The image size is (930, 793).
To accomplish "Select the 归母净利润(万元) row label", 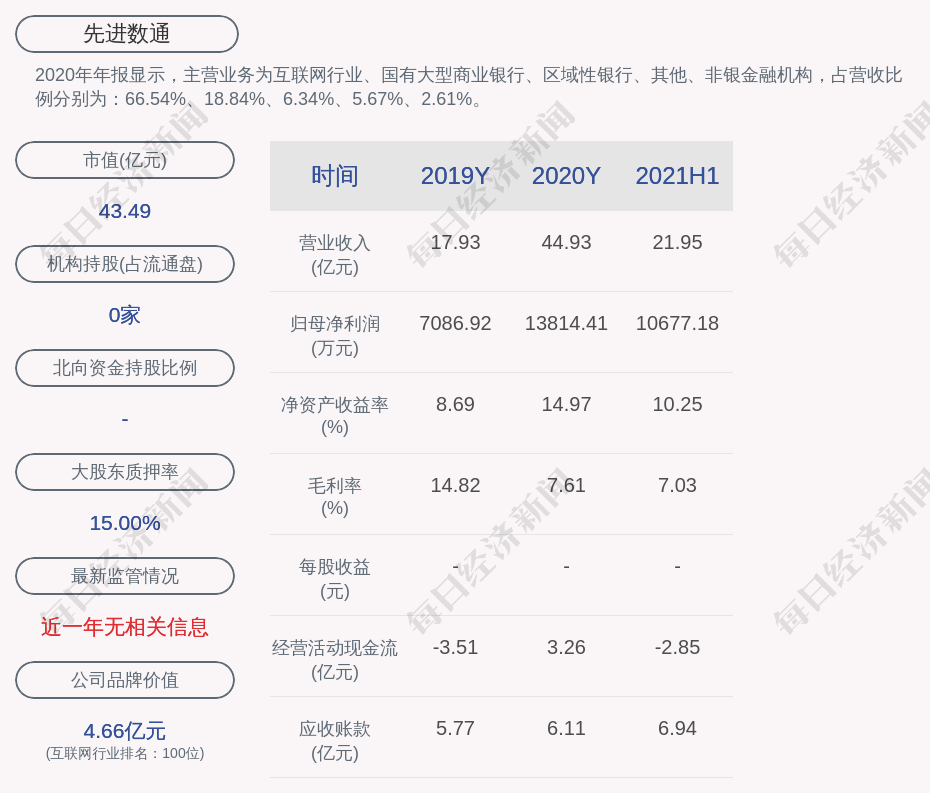I will (335, 336).
